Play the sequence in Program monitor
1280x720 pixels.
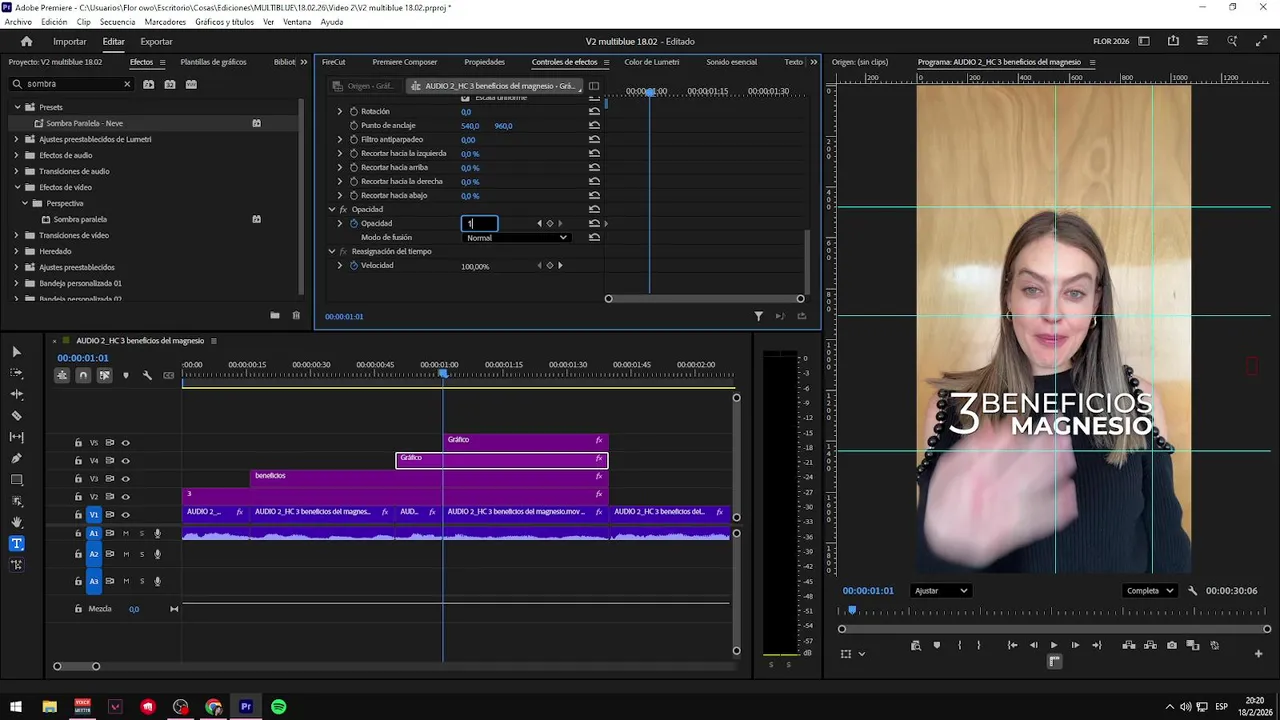coord(1053,645)
